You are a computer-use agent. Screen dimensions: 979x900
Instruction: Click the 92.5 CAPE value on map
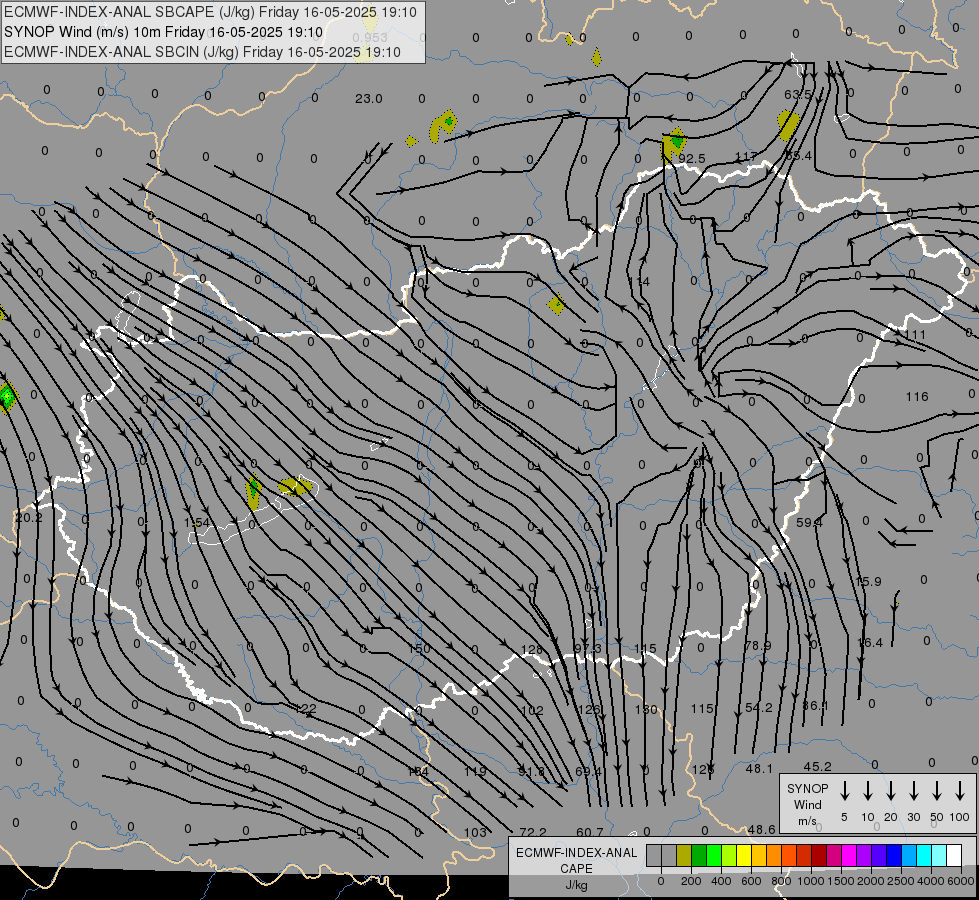pos(692,159)
